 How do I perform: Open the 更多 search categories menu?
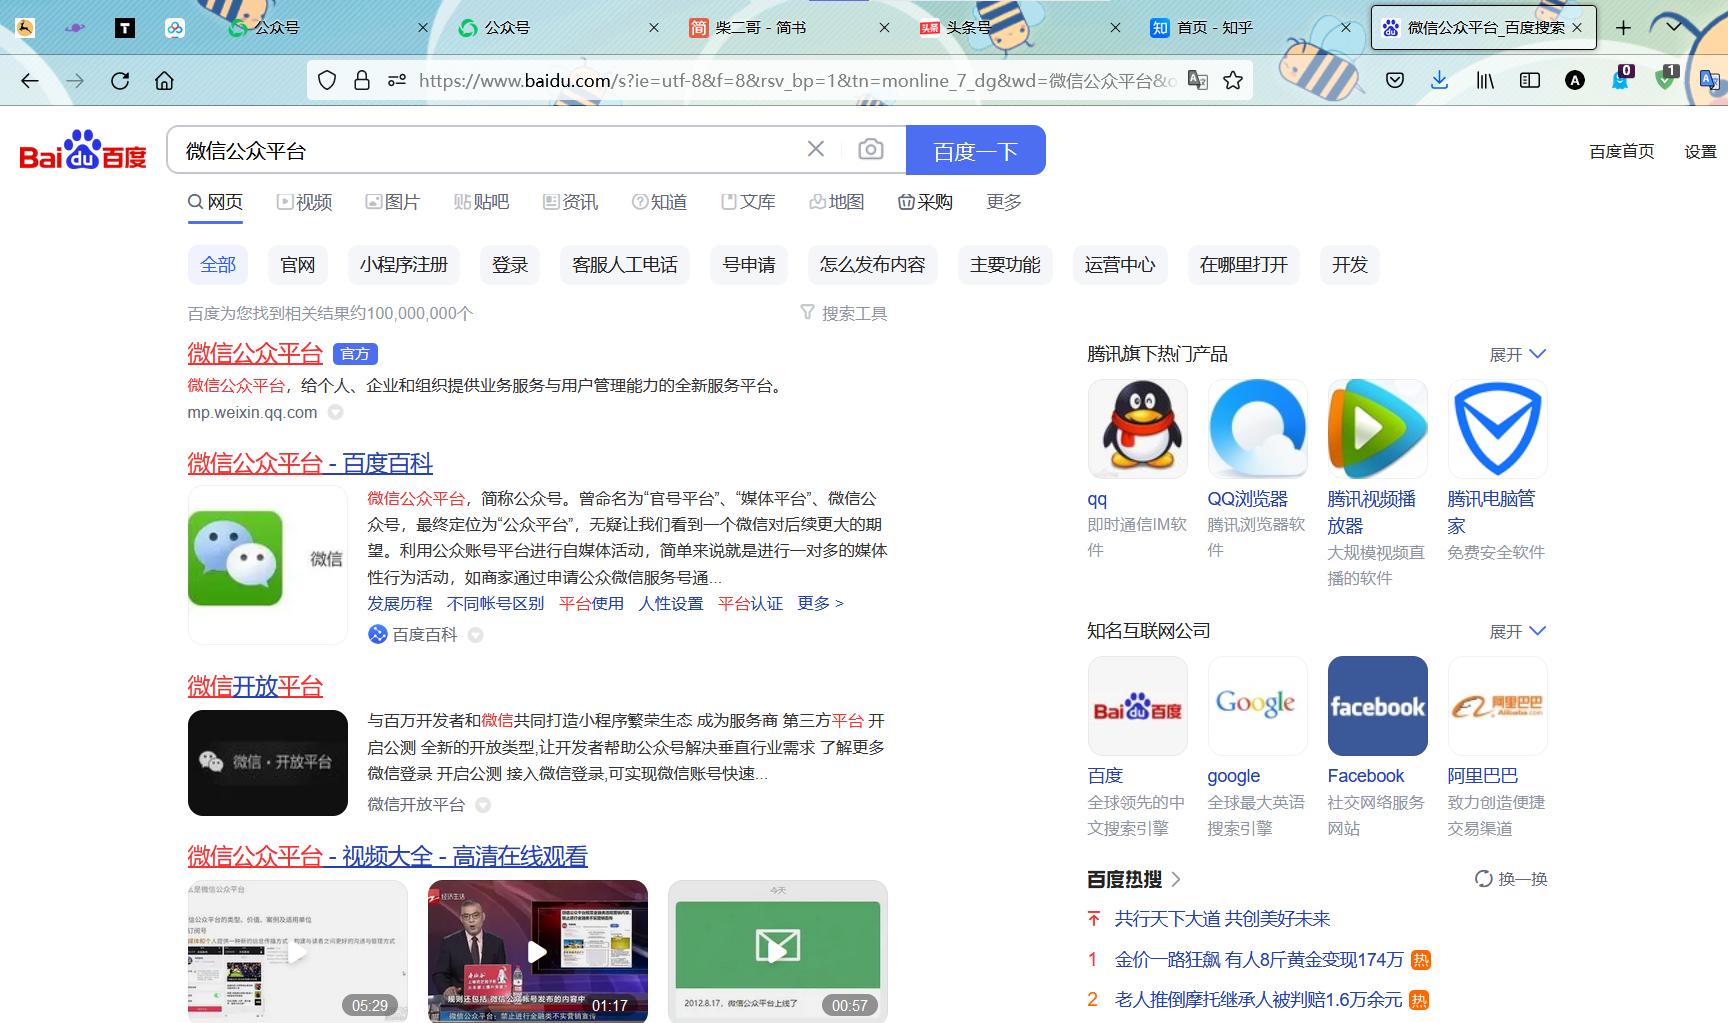1002,201
